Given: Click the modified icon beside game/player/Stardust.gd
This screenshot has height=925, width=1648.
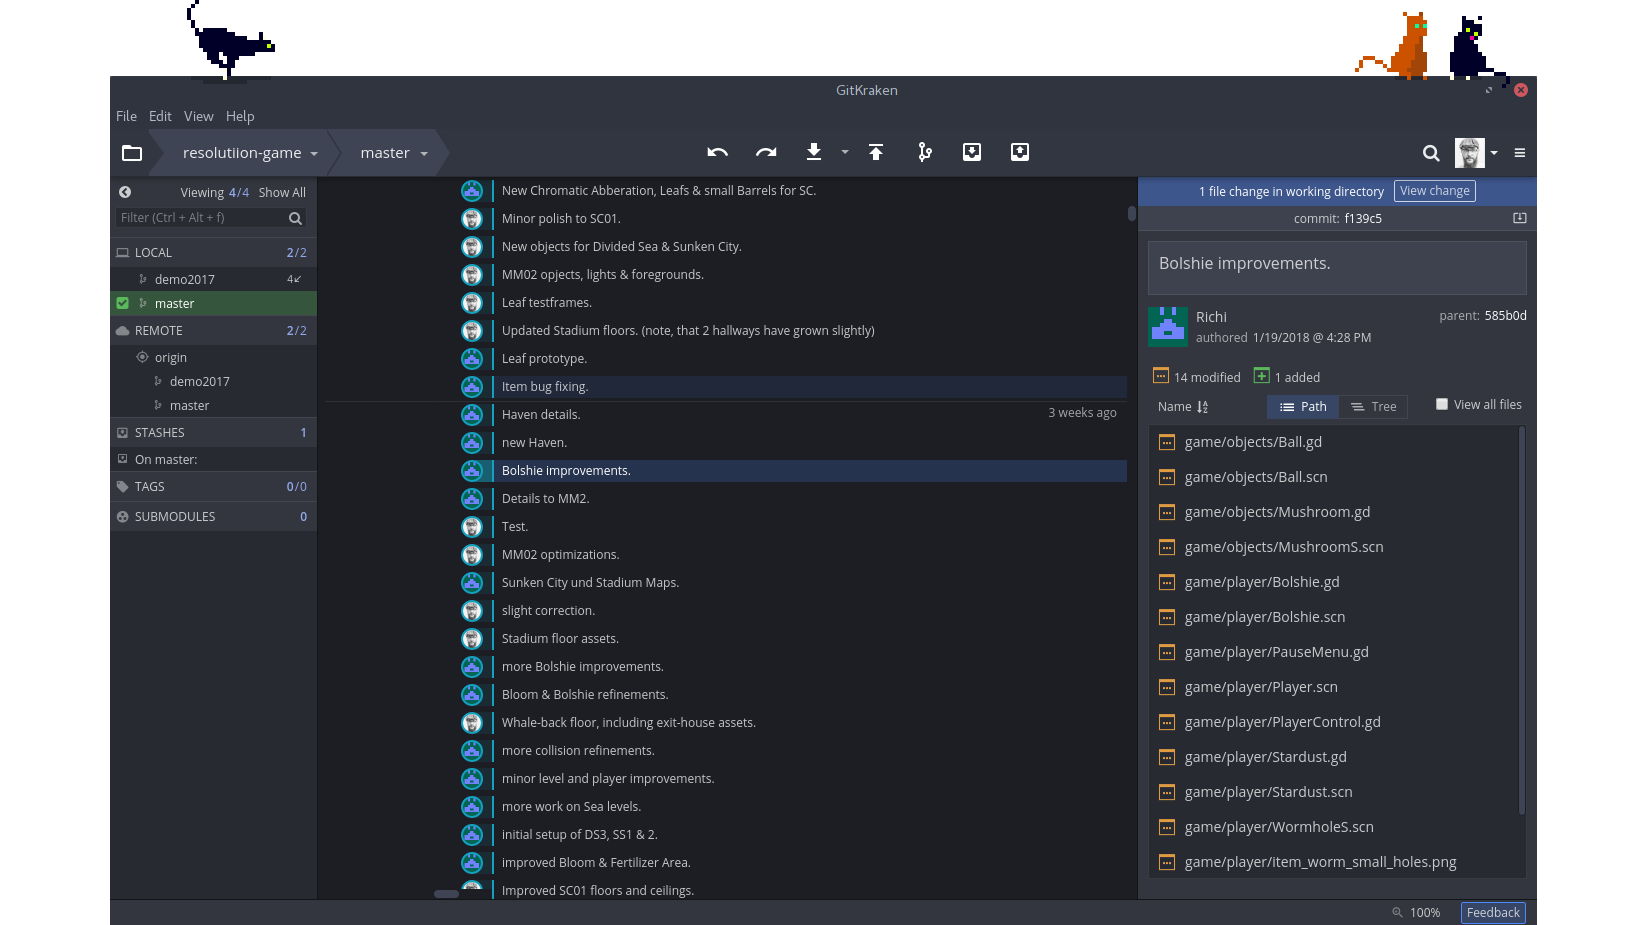Looking at the screenshot, I should click(1166, 757).
